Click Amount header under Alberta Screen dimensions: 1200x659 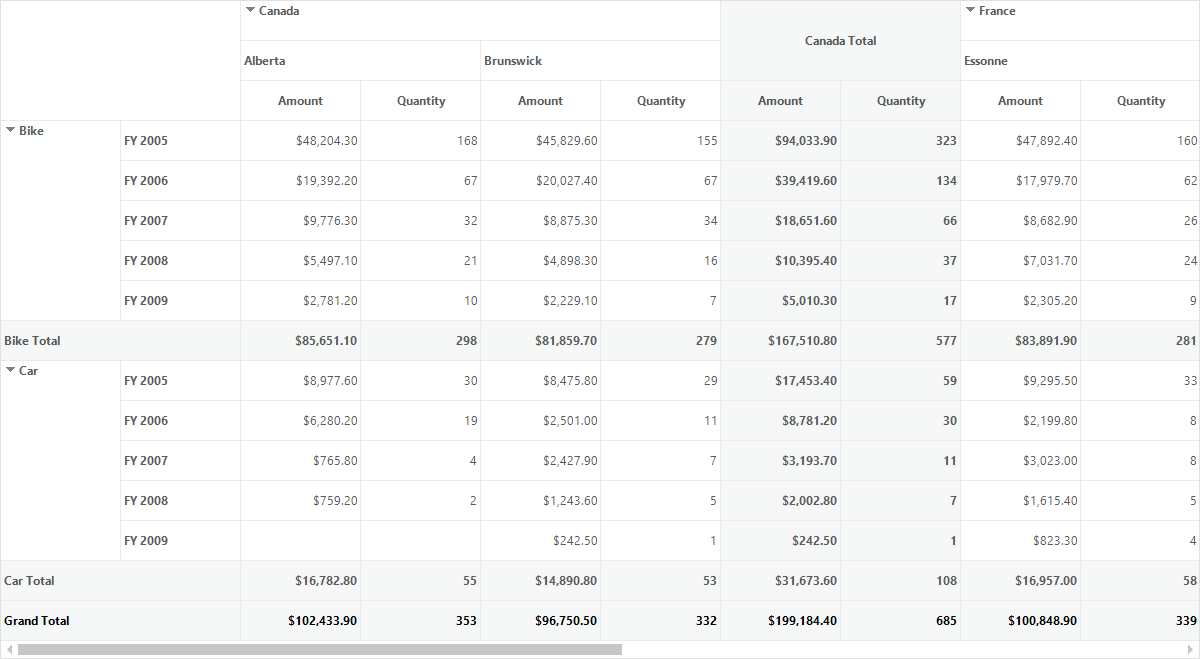point(300,101)
